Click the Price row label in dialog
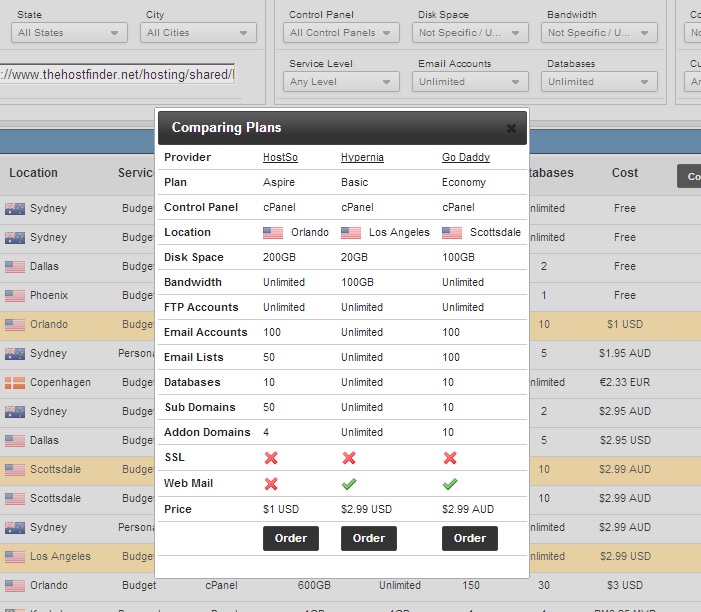The height and width of the screenshot is (612, 701). coord(177,509)
